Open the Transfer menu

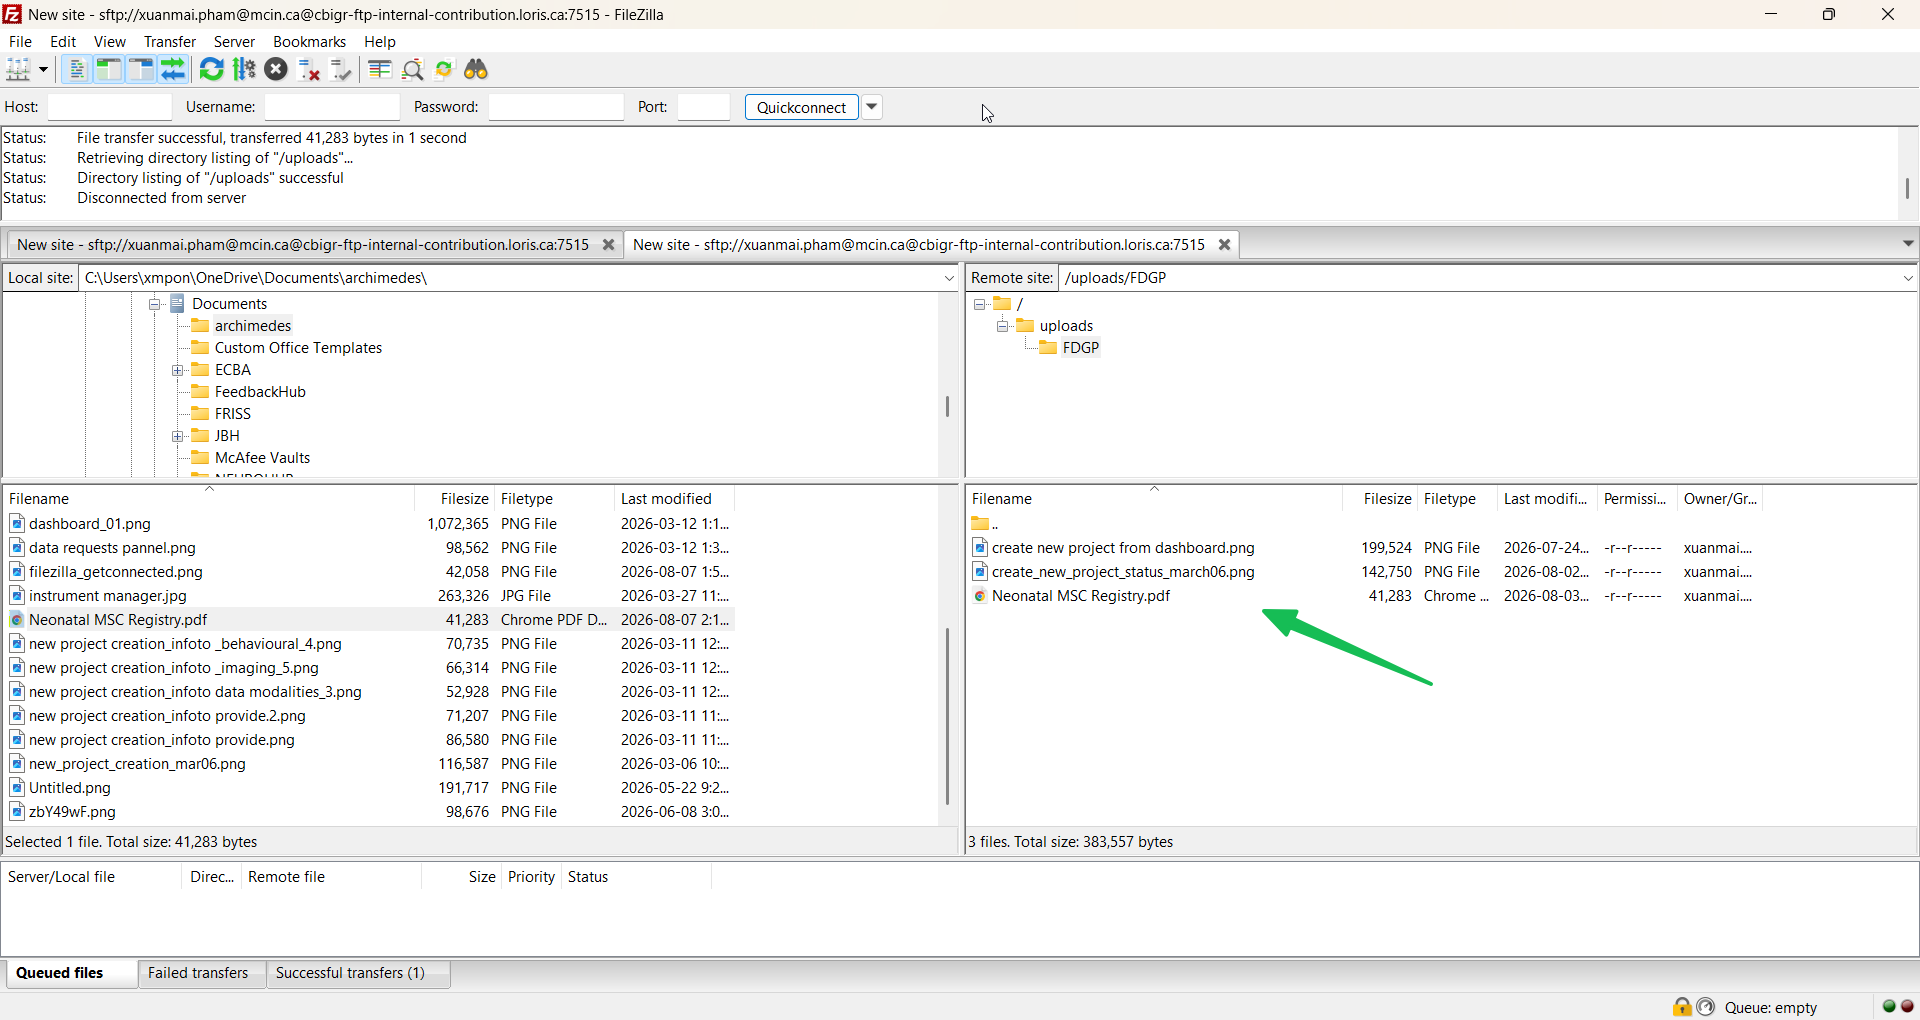click(170, 42)
